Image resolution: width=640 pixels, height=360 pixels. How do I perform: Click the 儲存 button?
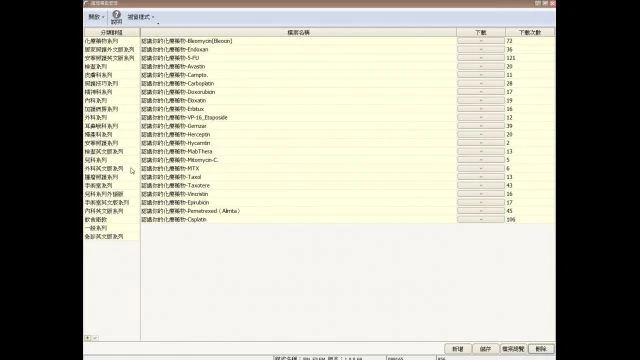[x=485, y=349]
